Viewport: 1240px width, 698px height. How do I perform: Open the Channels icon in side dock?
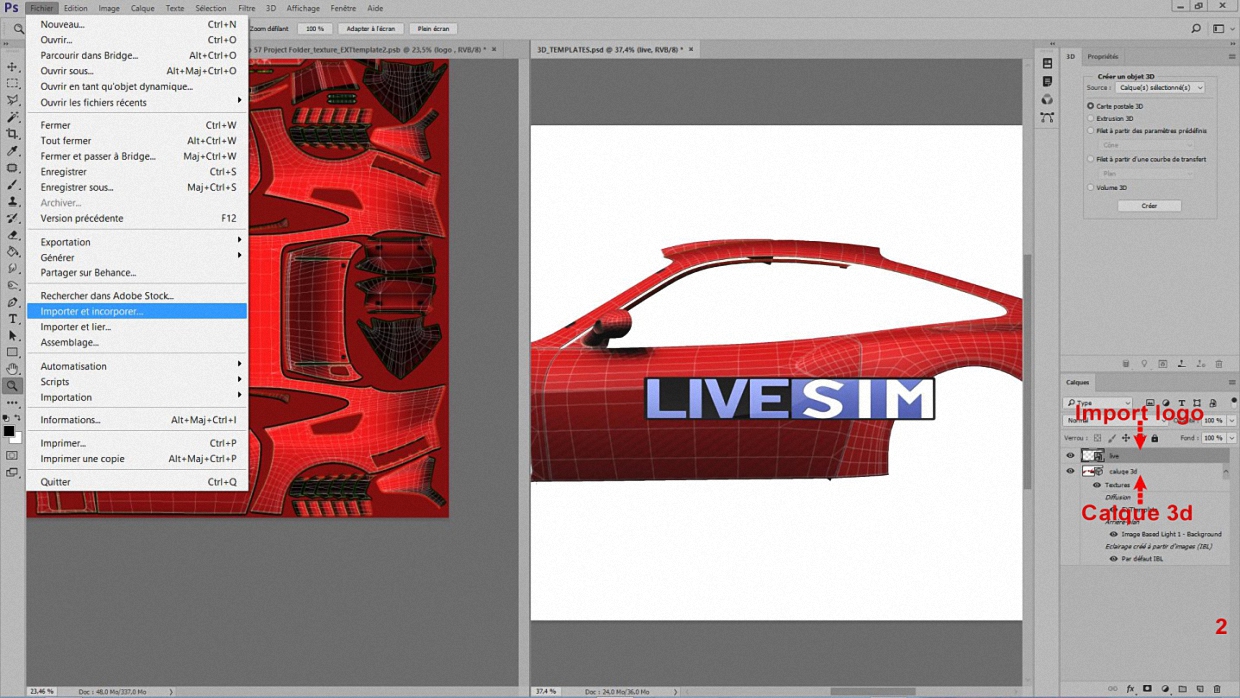pyautogui.click(x=1047, y=99)
